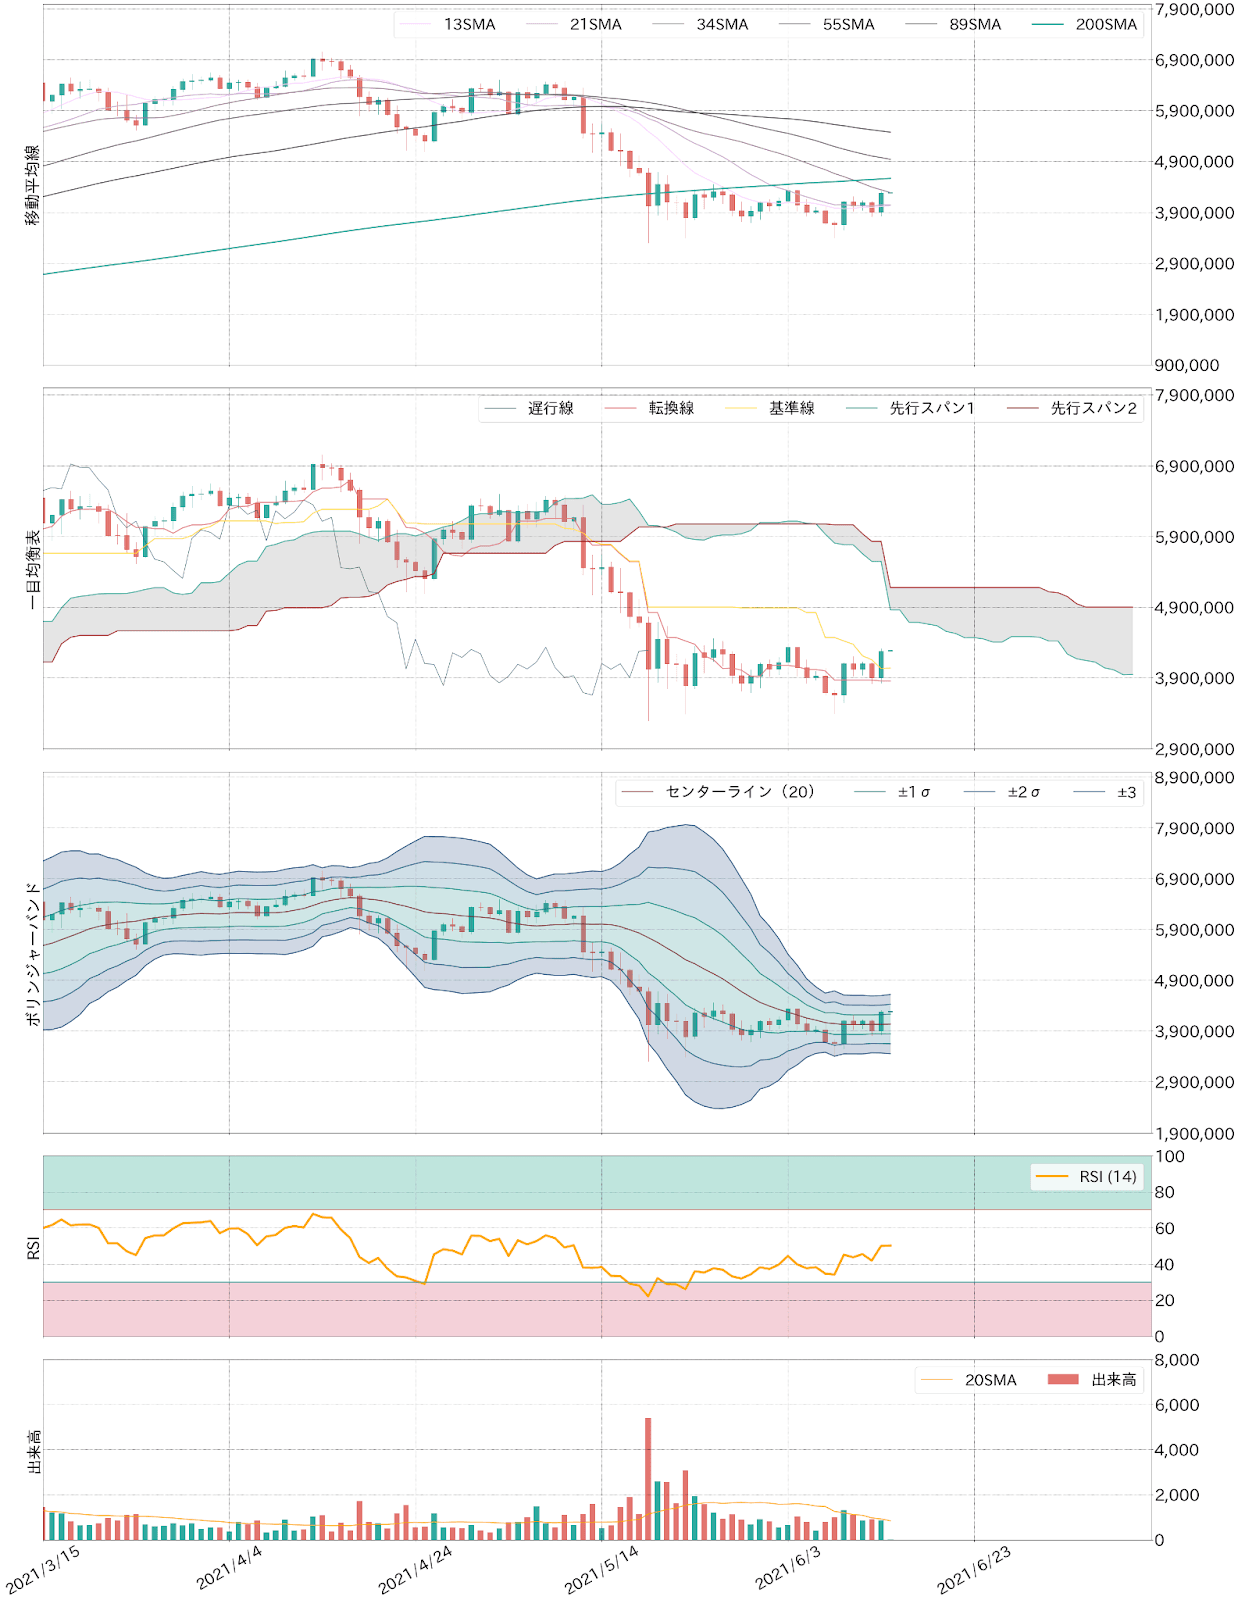Select the 89SMA legend label
1238x1600 pixels.
click(974, 24)
